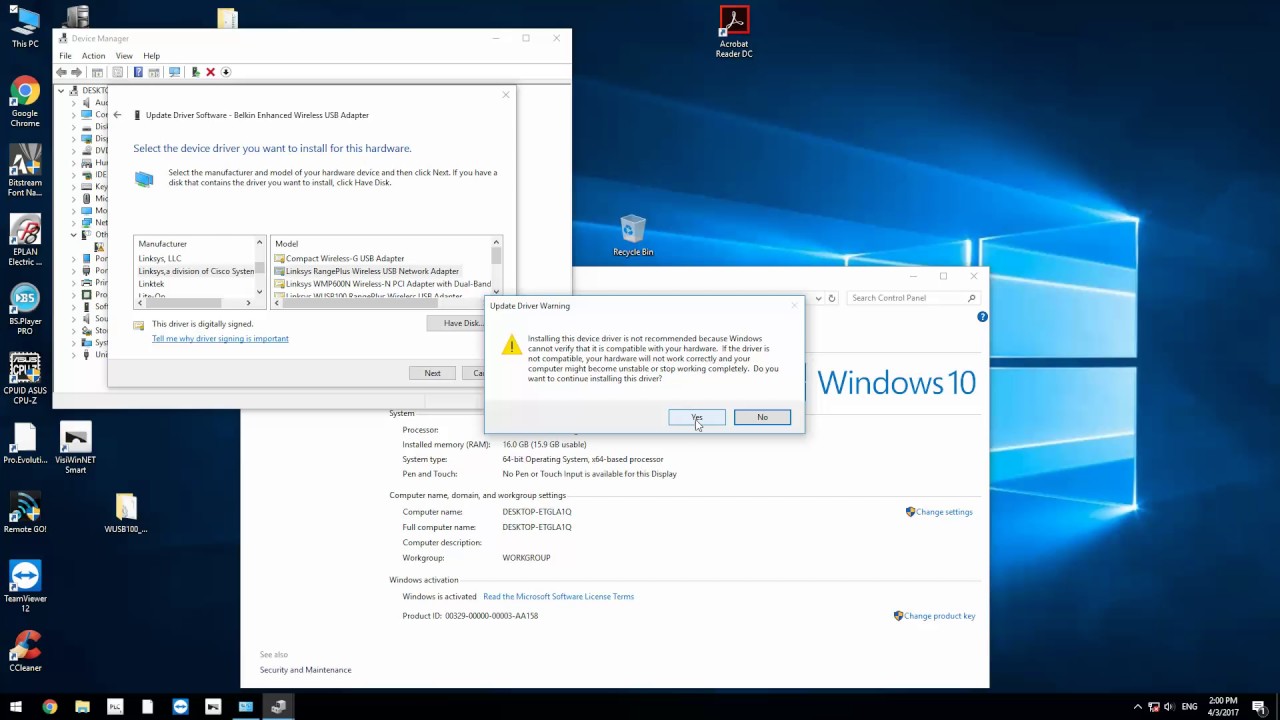Open Acrobat Reader DC desktop icon

click(x=734, y=32)
